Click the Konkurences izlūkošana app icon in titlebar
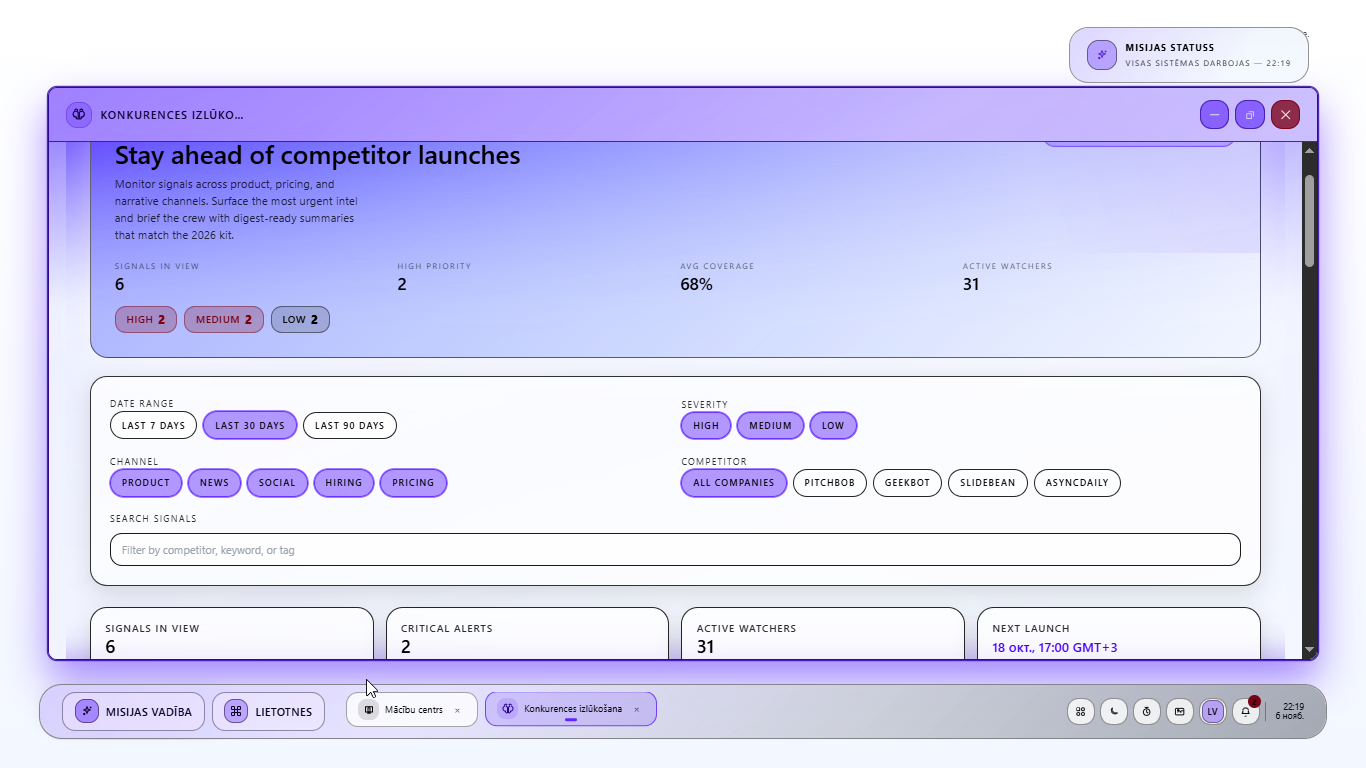Viewport: 1366px width, 768px height. click(79, 114)
